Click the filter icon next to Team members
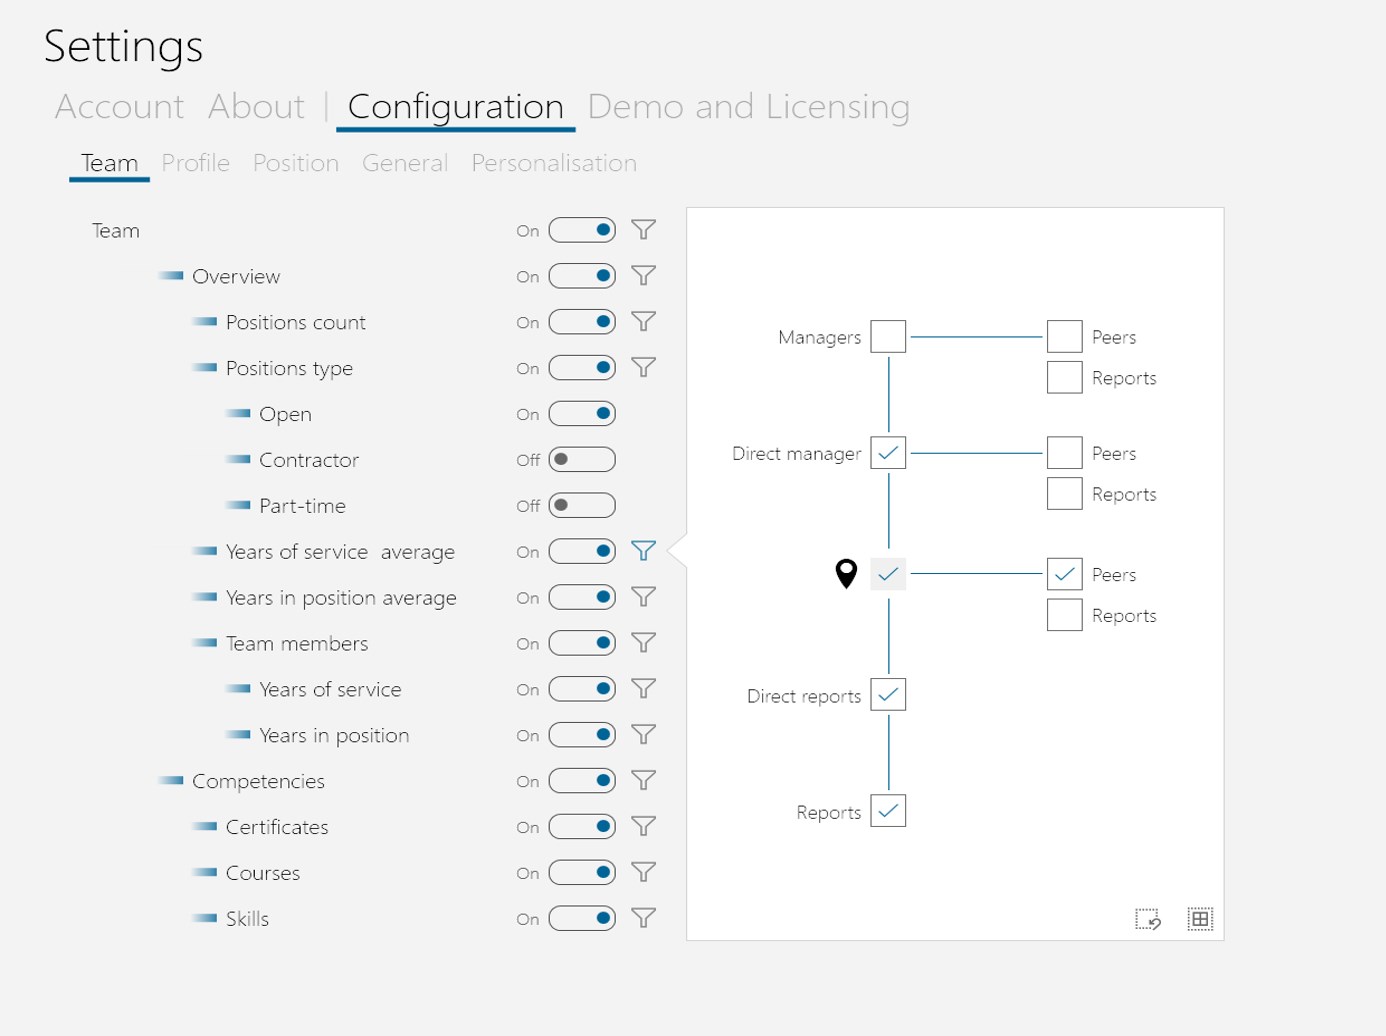Screen dimensions: 1386x1036 point(643,643)
